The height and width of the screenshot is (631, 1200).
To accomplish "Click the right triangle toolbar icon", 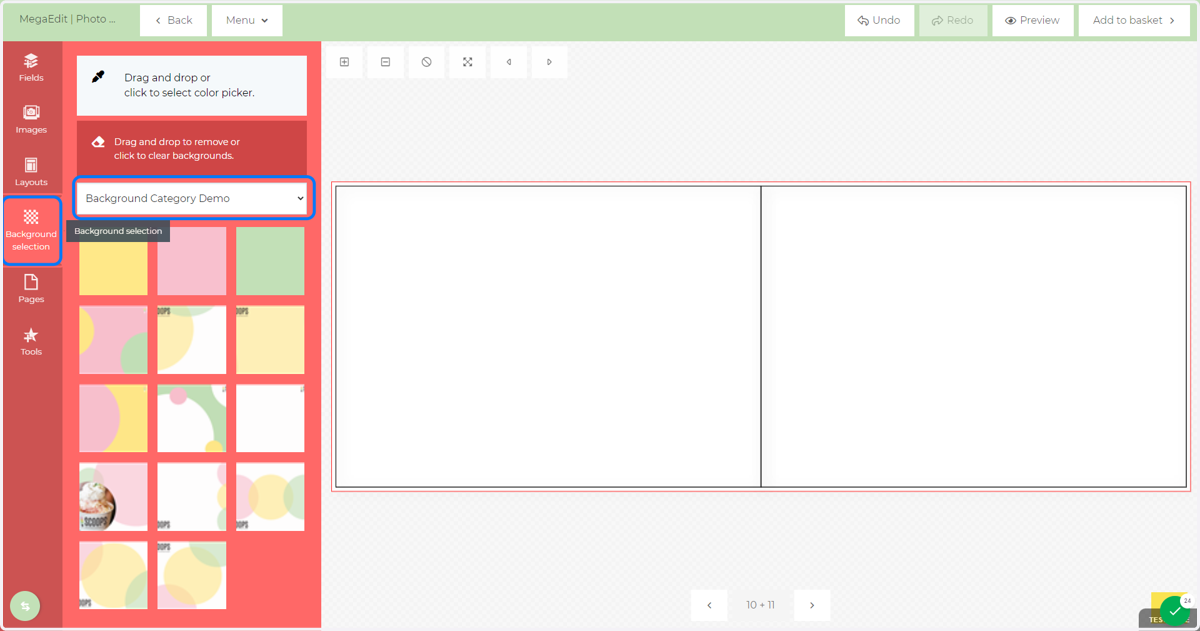I will coord(549,62).
